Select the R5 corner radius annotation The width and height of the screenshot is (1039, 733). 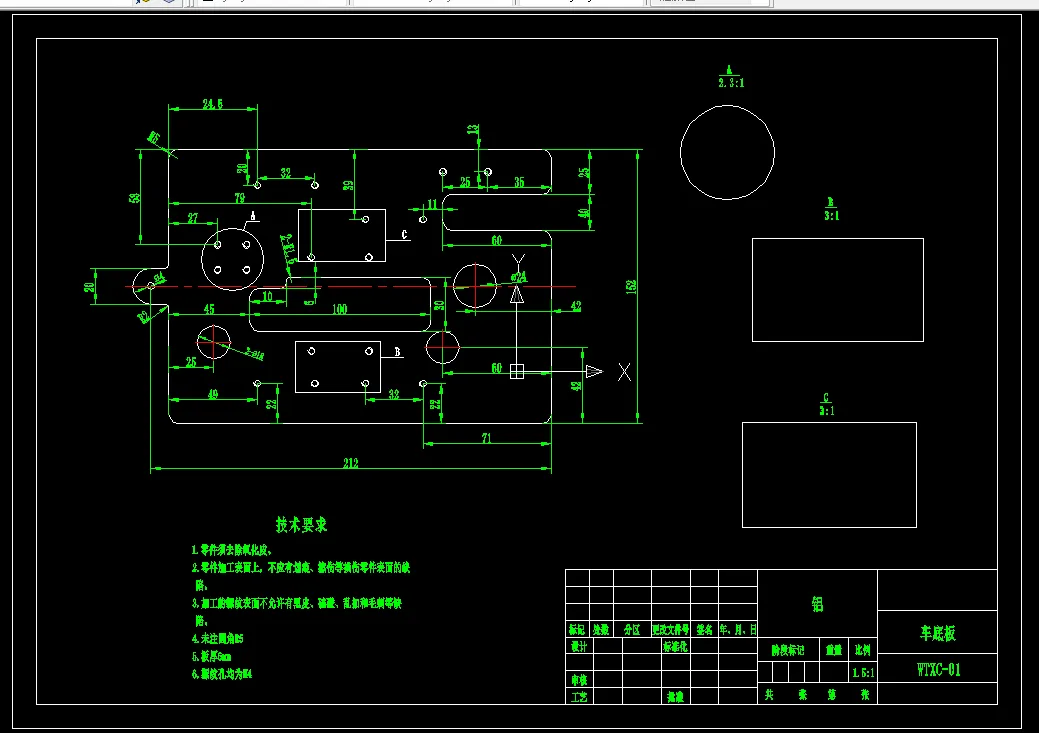point(154,138)
